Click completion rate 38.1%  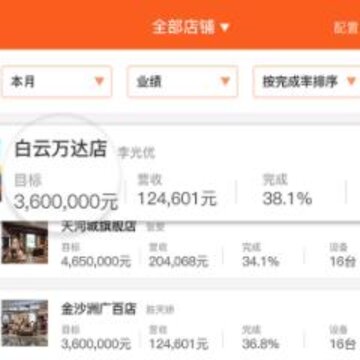287,199
